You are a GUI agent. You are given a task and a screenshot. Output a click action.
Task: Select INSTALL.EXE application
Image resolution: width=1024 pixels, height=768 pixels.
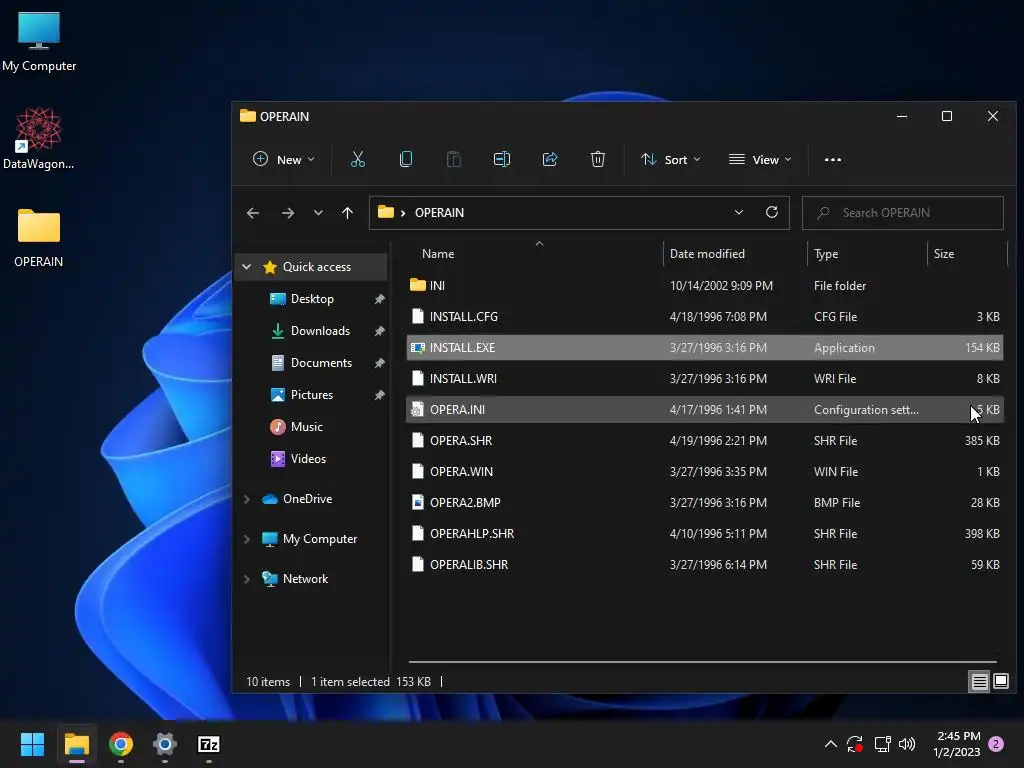pos(704,347)
